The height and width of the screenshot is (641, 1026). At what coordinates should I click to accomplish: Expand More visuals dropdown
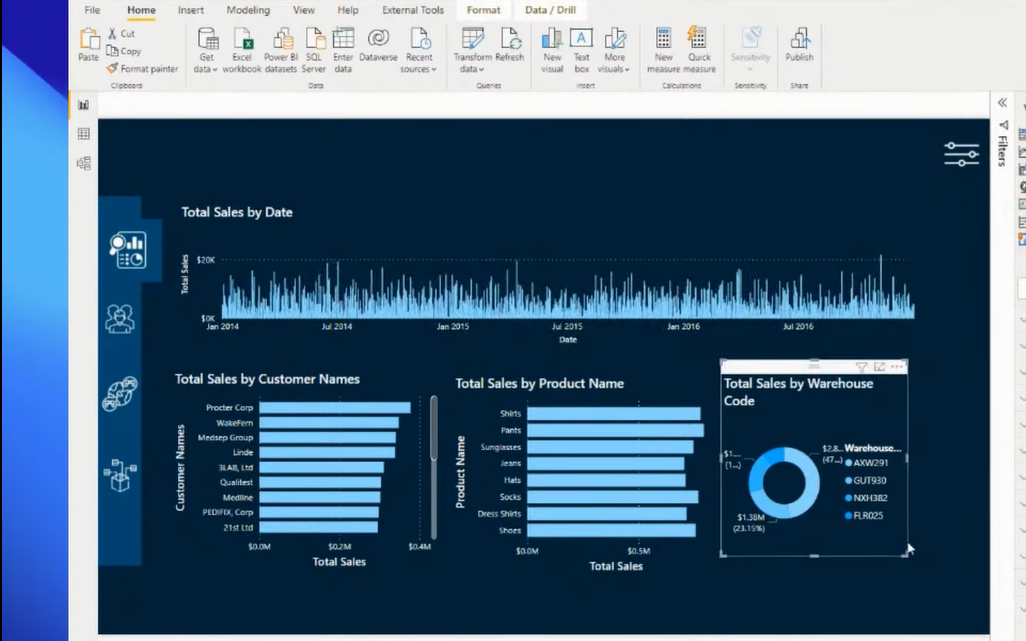click(x=614, y=50)
